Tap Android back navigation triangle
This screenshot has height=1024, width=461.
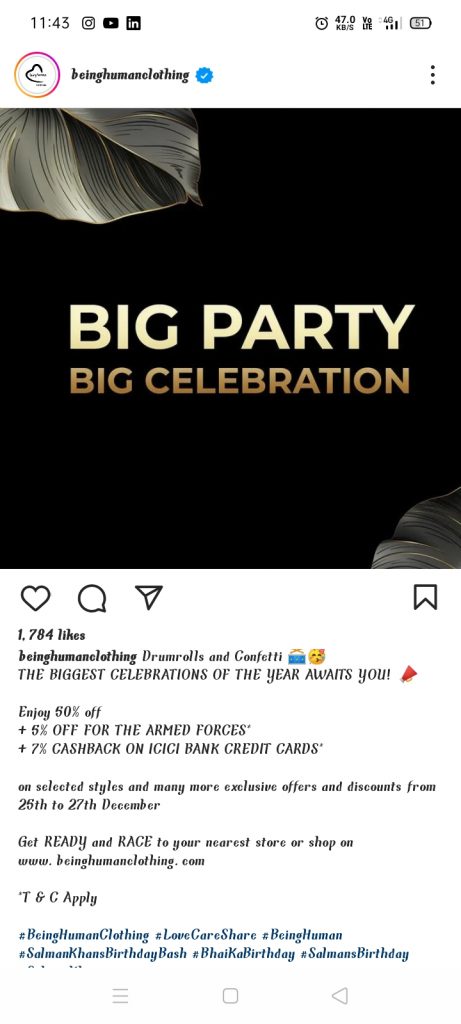(x=340, y=995)
